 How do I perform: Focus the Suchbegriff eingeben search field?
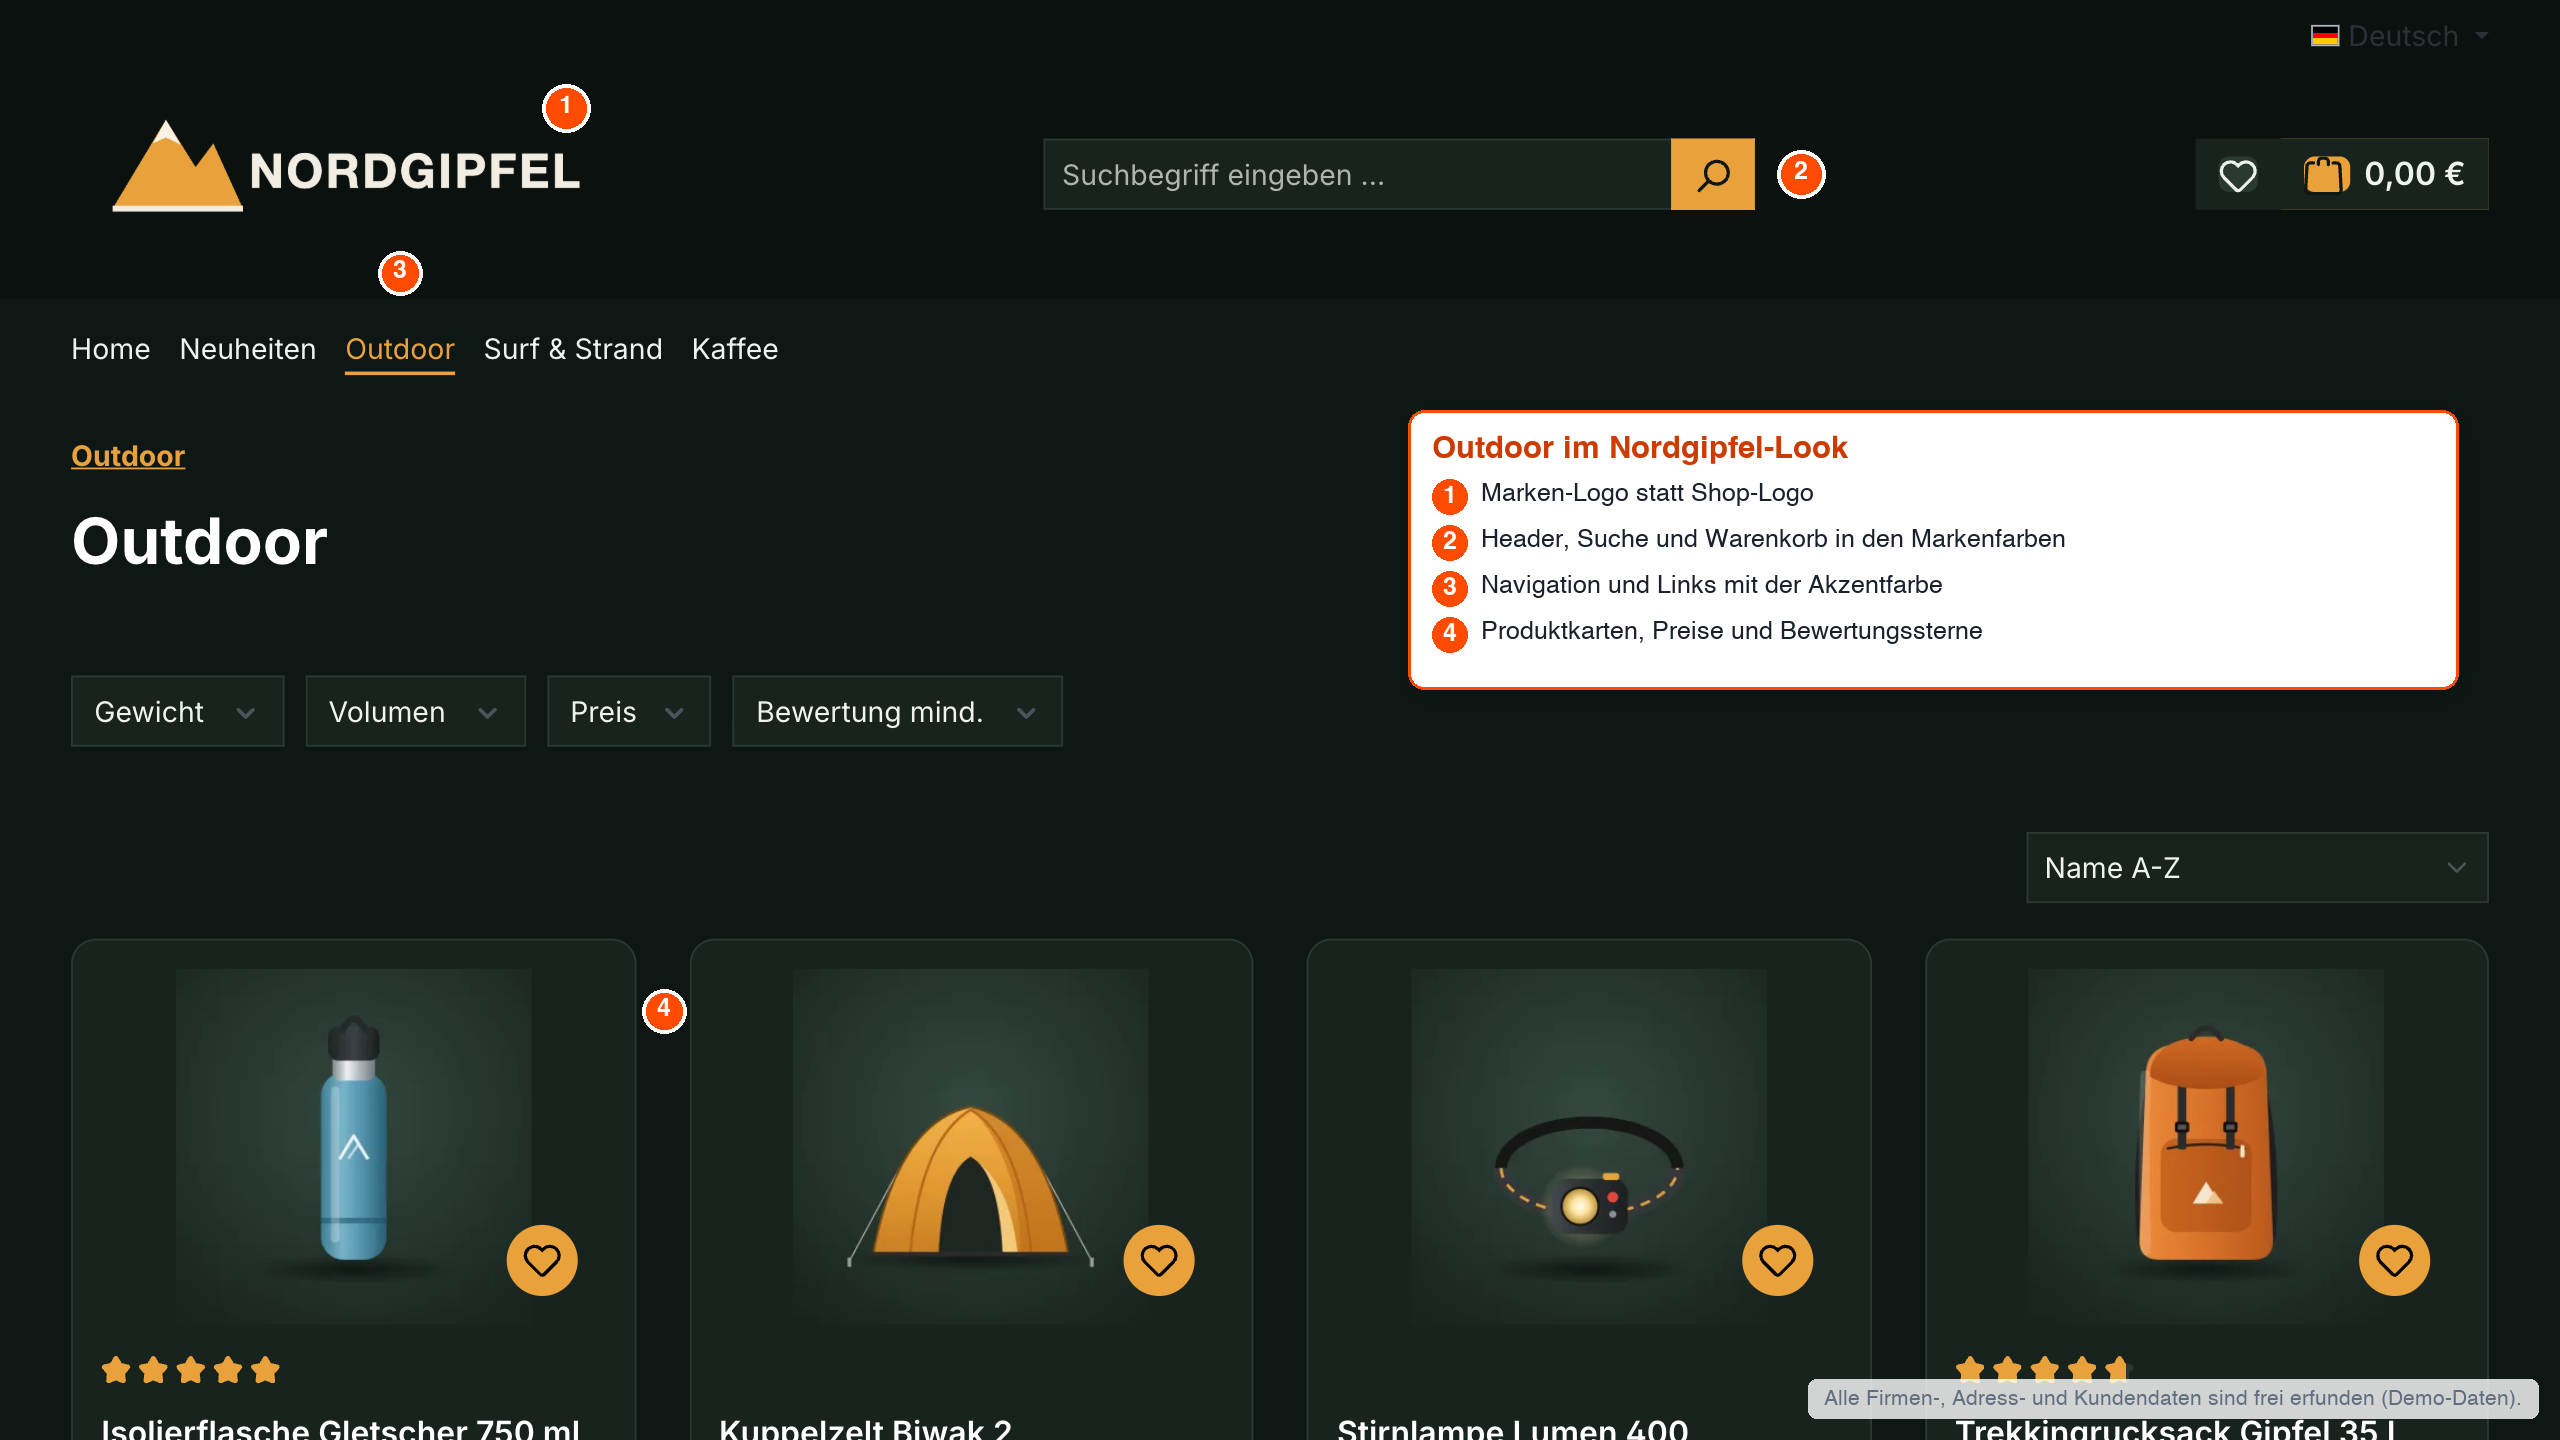click(1357, 174)
